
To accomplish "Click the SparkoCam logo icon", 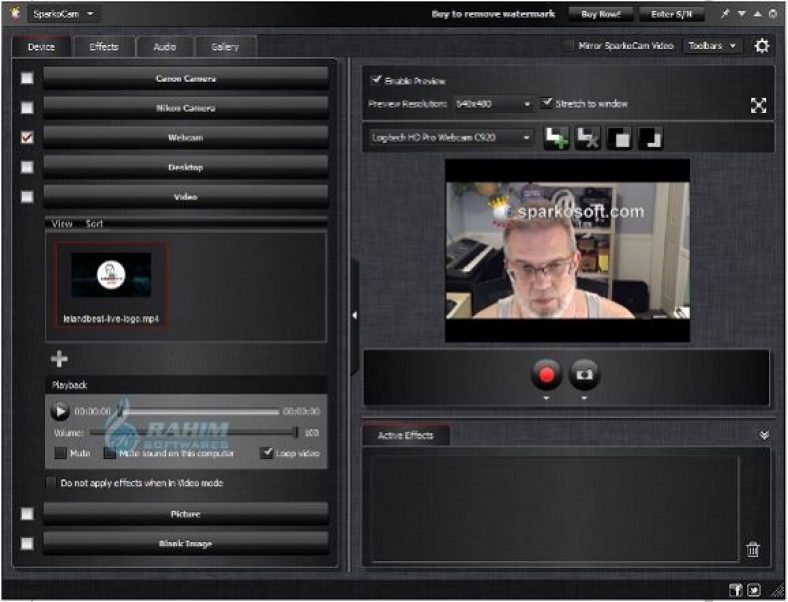I will (15, 13).
